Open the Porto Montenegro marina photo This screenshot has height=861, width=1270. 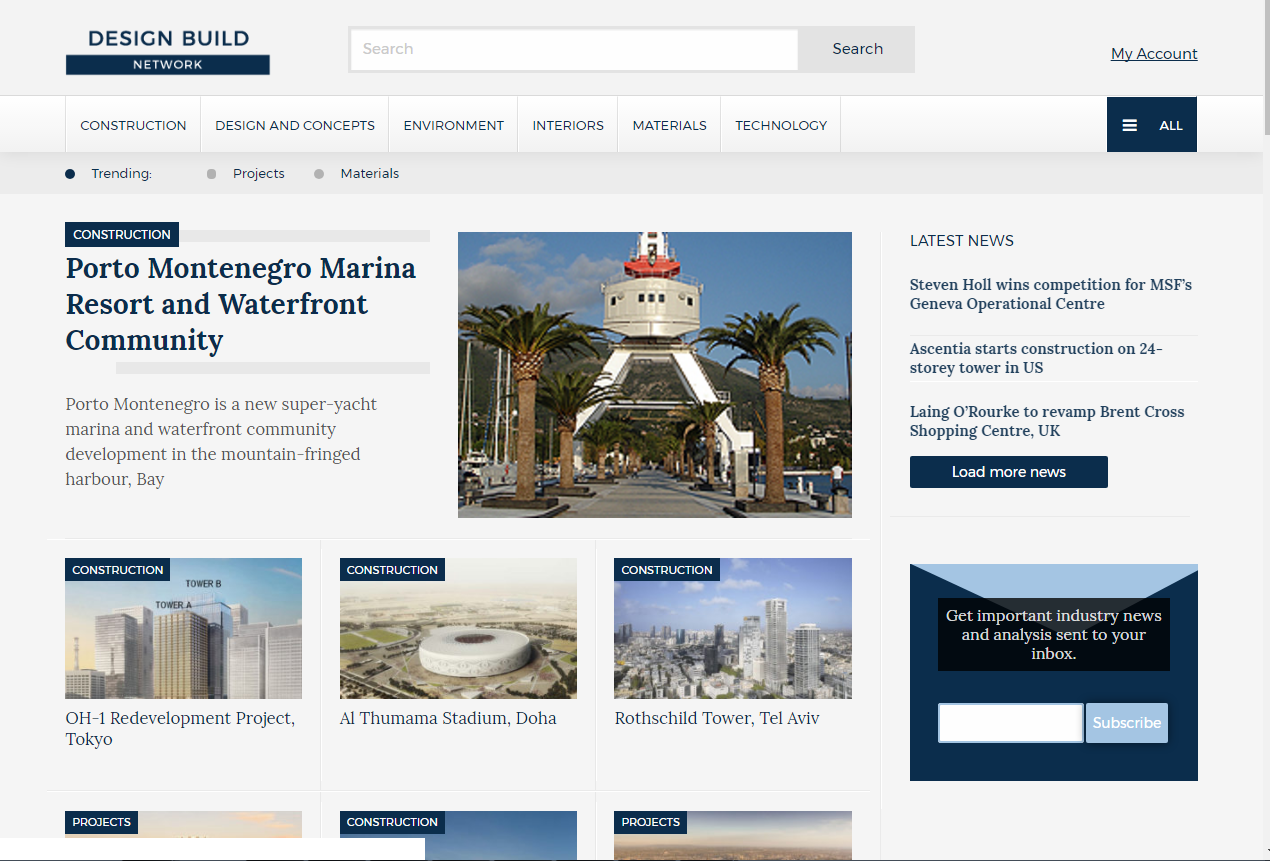pyautogui.click(x=654, y=375)
